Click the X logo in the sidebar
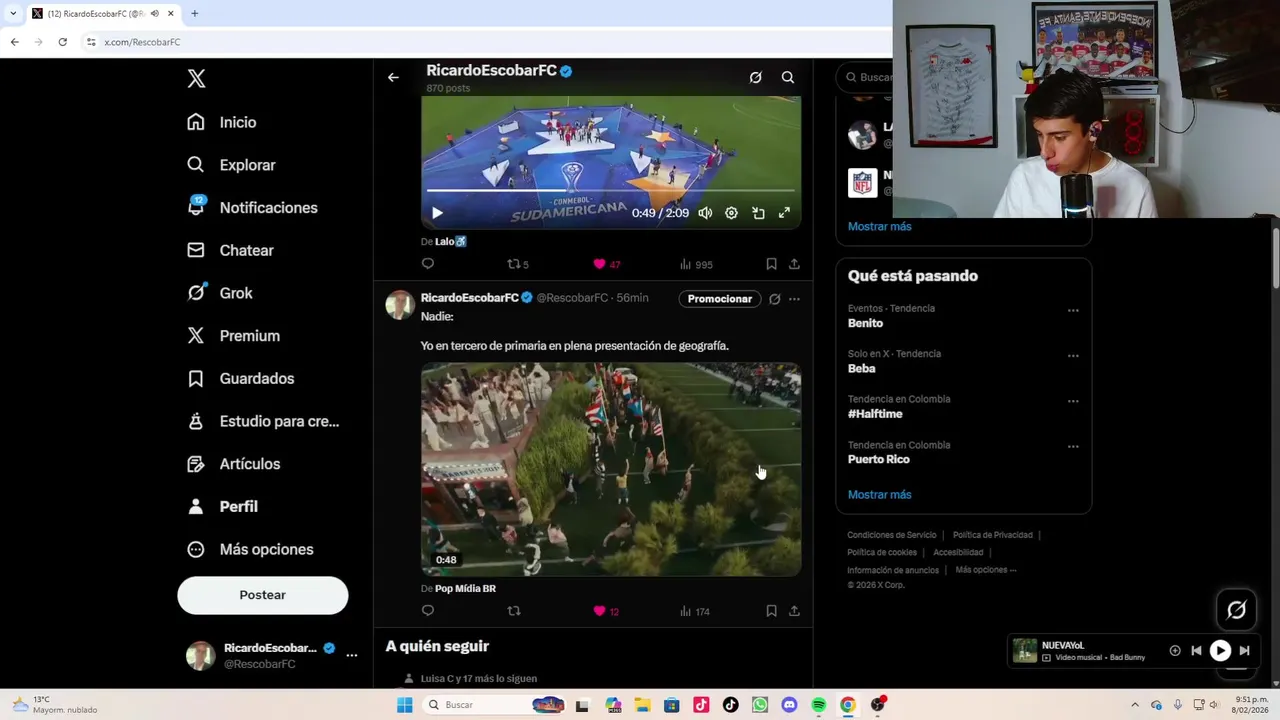 (x=197, y=79)
